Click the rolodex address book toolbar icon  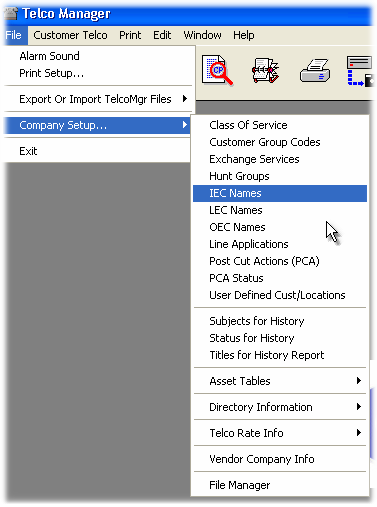tap(266, 70)
